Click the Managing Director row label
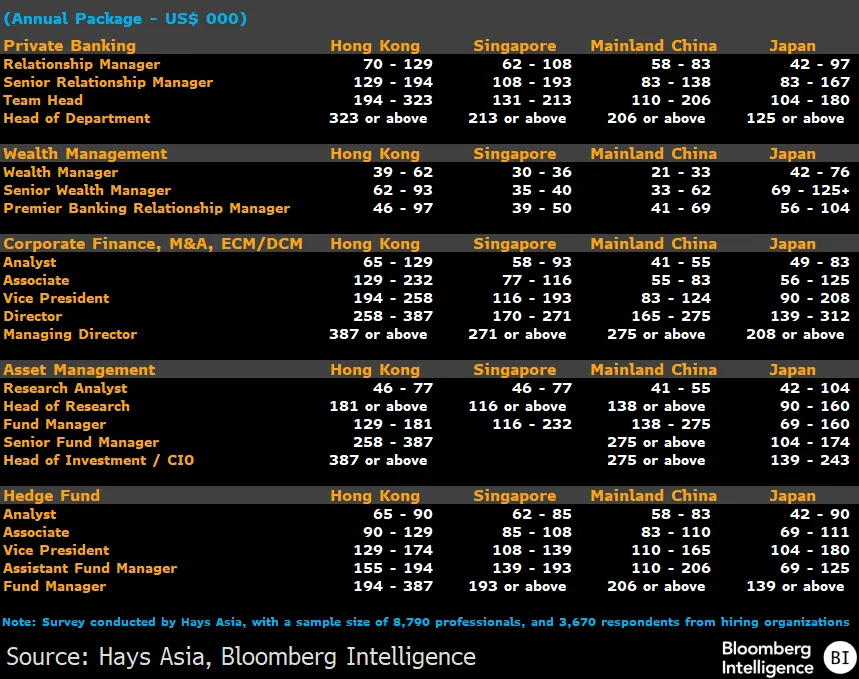Screen dimensions: 859x679 tap(70, 334)
